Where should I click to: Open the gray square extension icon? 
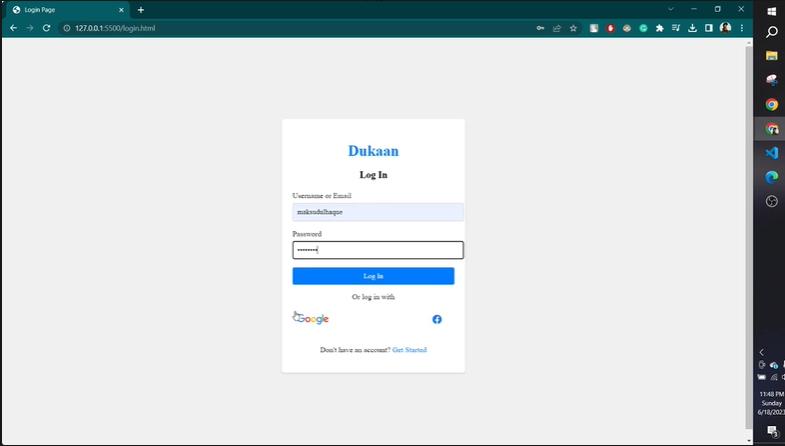[594, 28]
